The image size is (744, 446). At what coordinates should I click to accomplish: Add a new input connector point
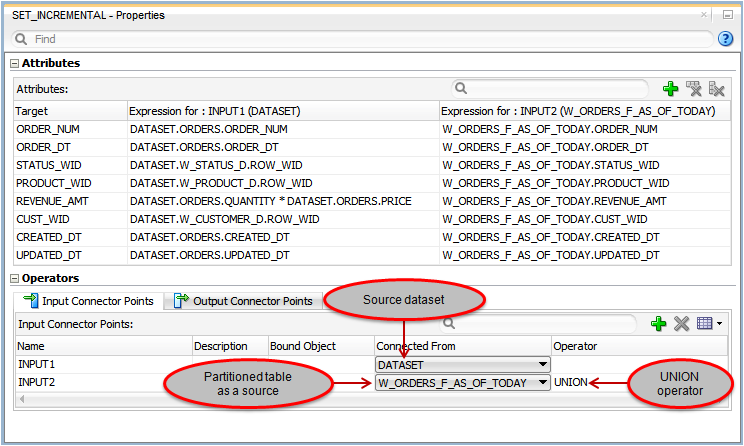(658, 324)
